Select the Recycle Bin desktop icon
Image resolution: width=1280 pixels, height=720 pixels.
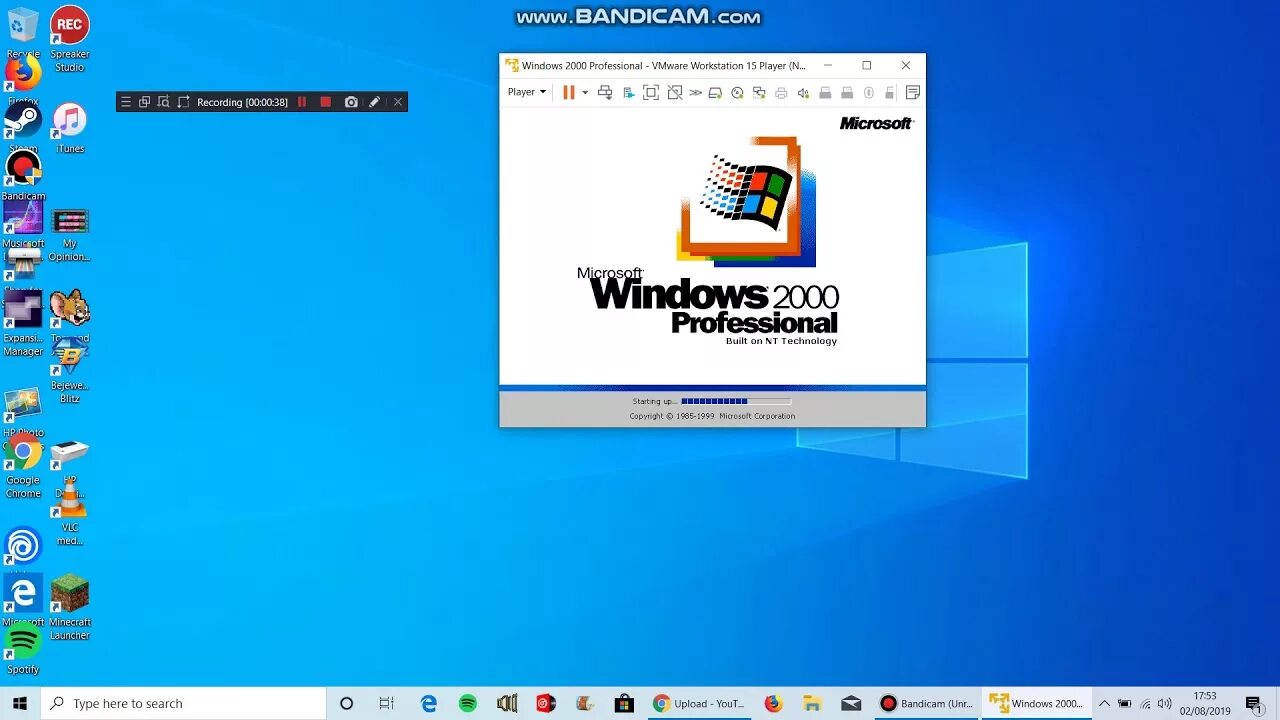coord(23,33)
